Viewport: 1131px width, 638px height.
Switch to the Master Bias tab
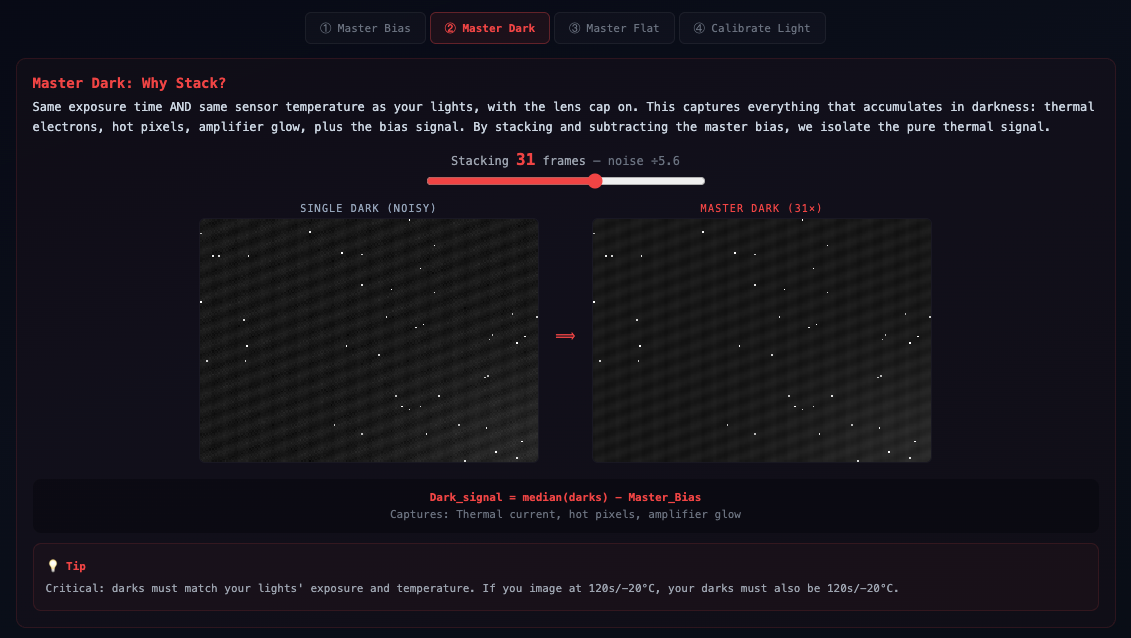coord(365,27)
